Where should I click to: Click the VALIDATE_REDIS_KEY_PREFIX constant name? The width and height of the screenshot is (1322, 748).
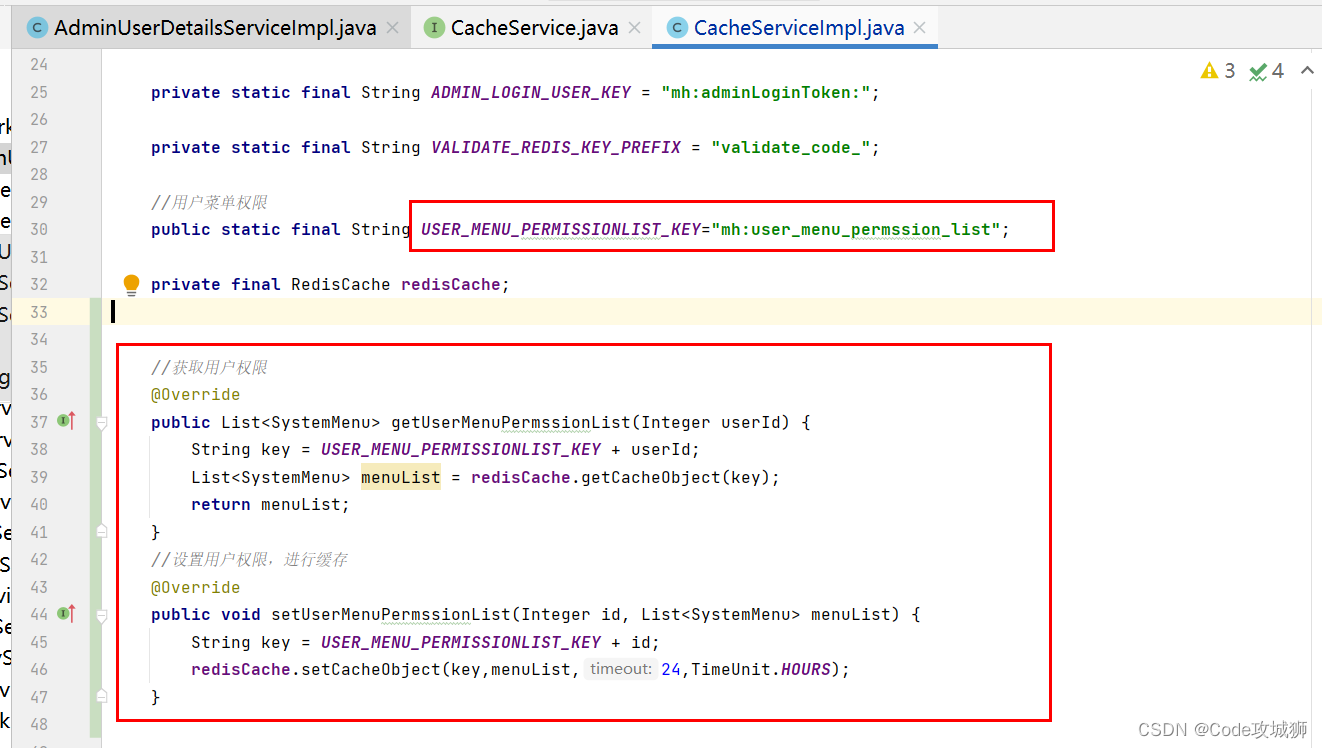coord(556,147)
